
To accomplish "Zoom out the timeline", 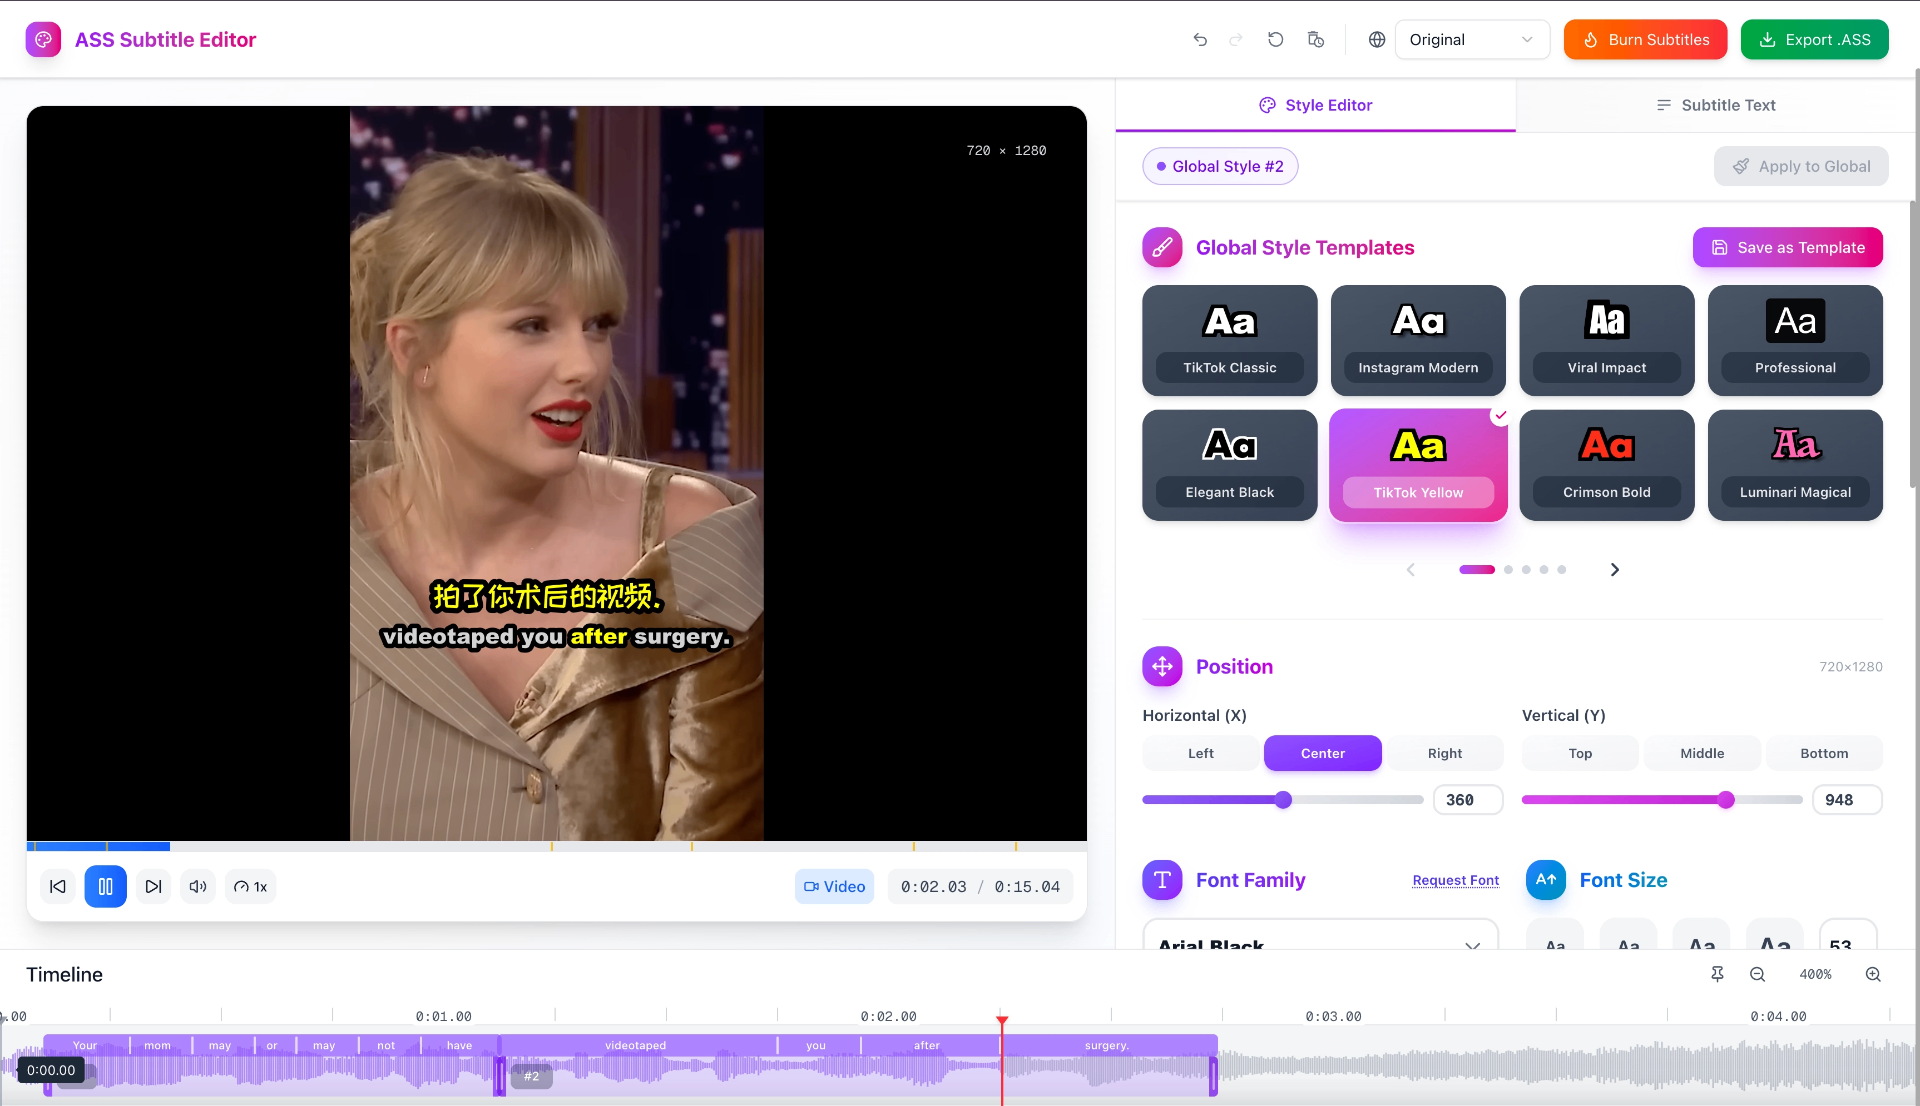I will [1757, 974].
